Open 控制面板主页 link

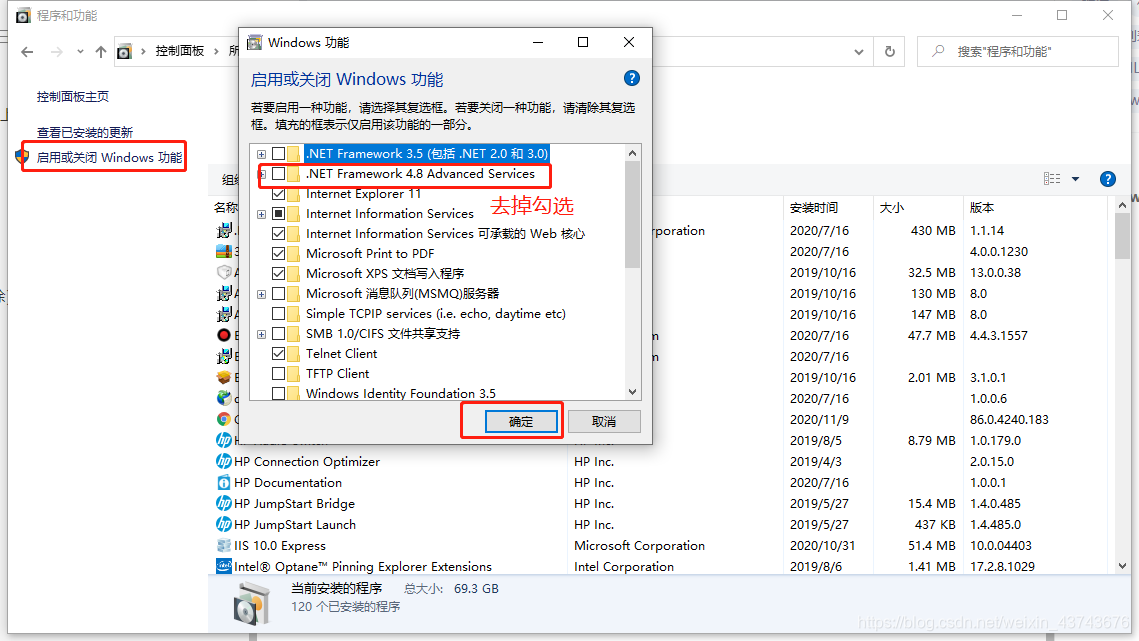[73, 97]
